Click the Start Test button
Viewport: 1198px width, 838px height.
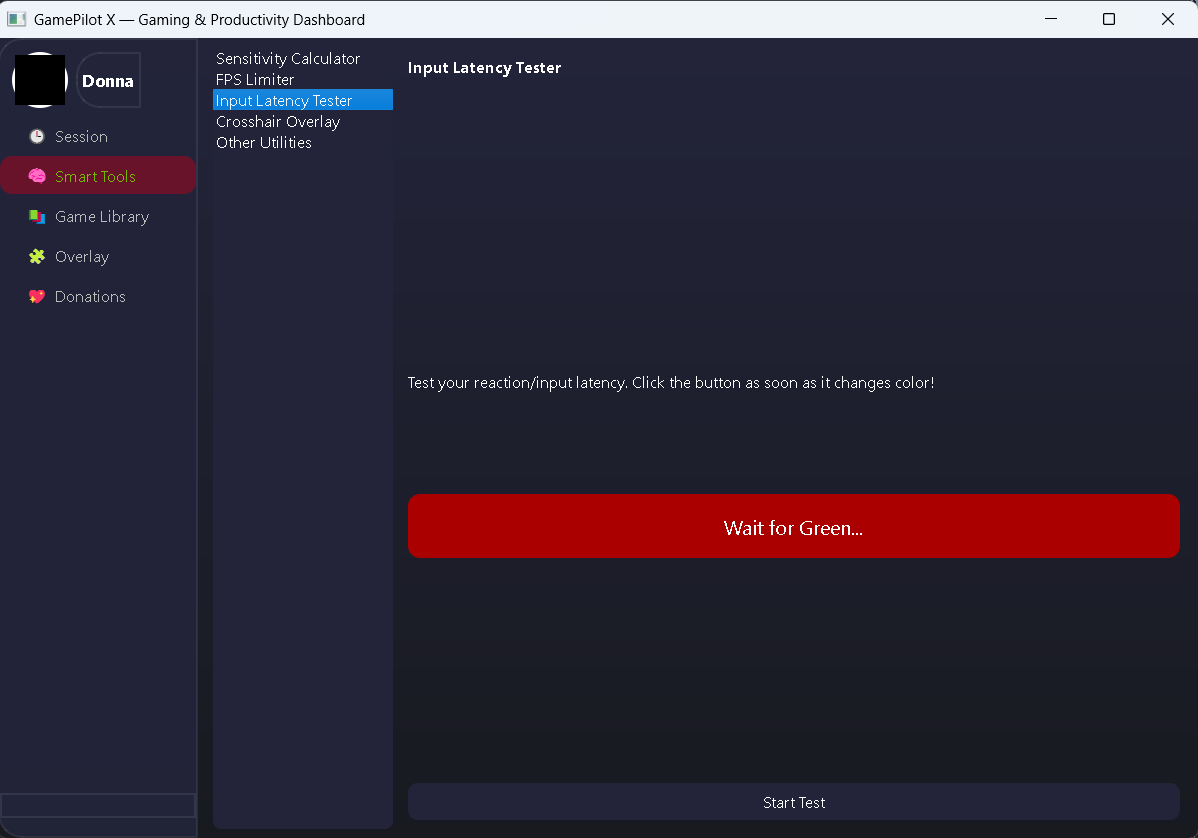click(x=793, y=802)
